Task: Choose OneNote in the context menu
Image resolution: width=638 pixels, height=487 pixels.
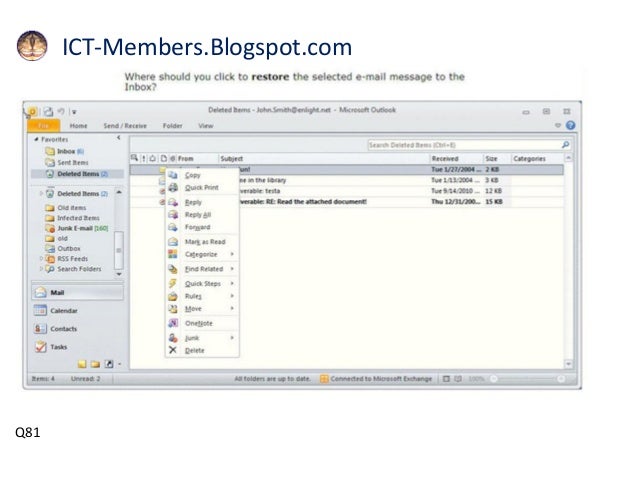Action: point(202,323)
